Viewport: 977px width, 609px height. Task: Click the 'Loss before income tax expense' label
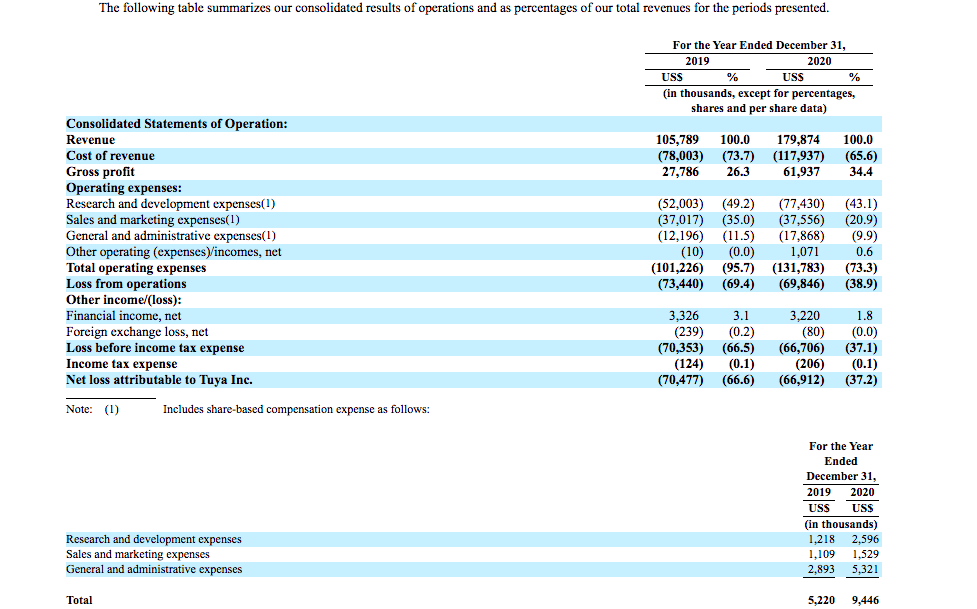(155, 348)
